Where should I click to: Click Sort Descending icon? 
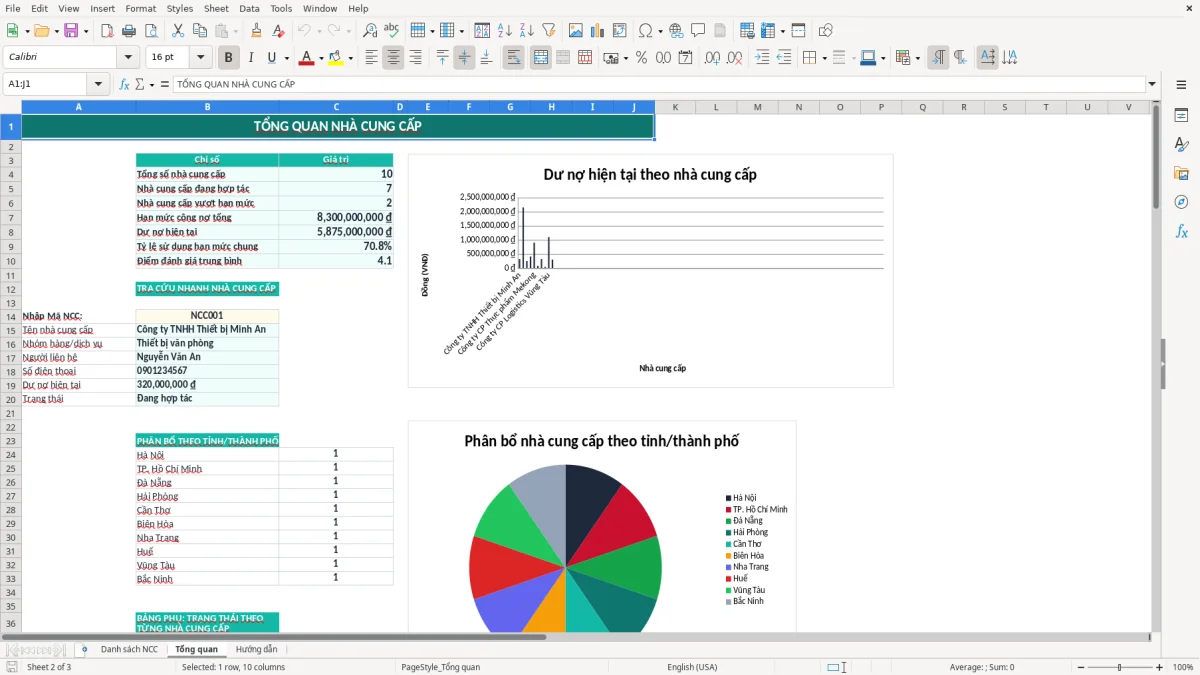pos(527,31)
